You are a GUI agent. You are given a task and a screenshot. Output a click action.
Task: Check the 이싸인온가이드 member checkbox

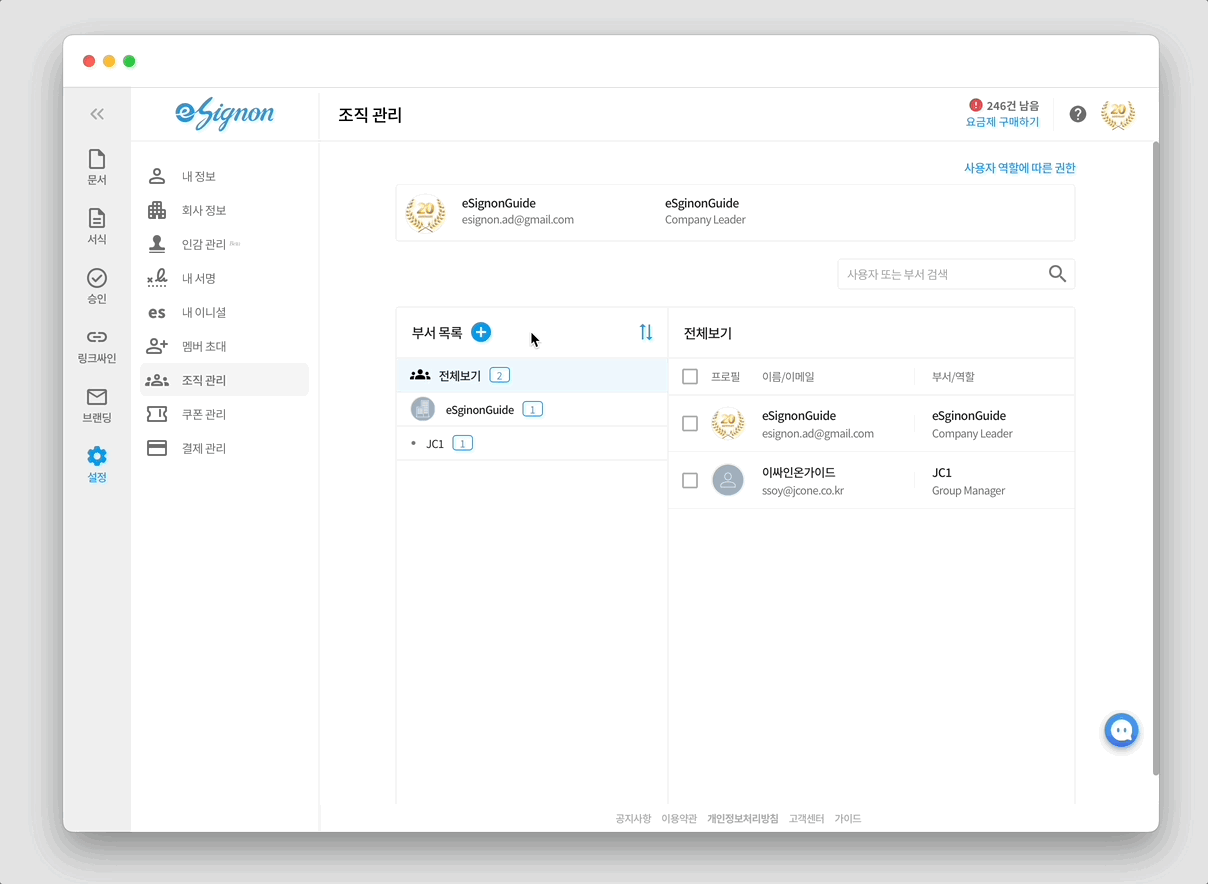point(690,481)
